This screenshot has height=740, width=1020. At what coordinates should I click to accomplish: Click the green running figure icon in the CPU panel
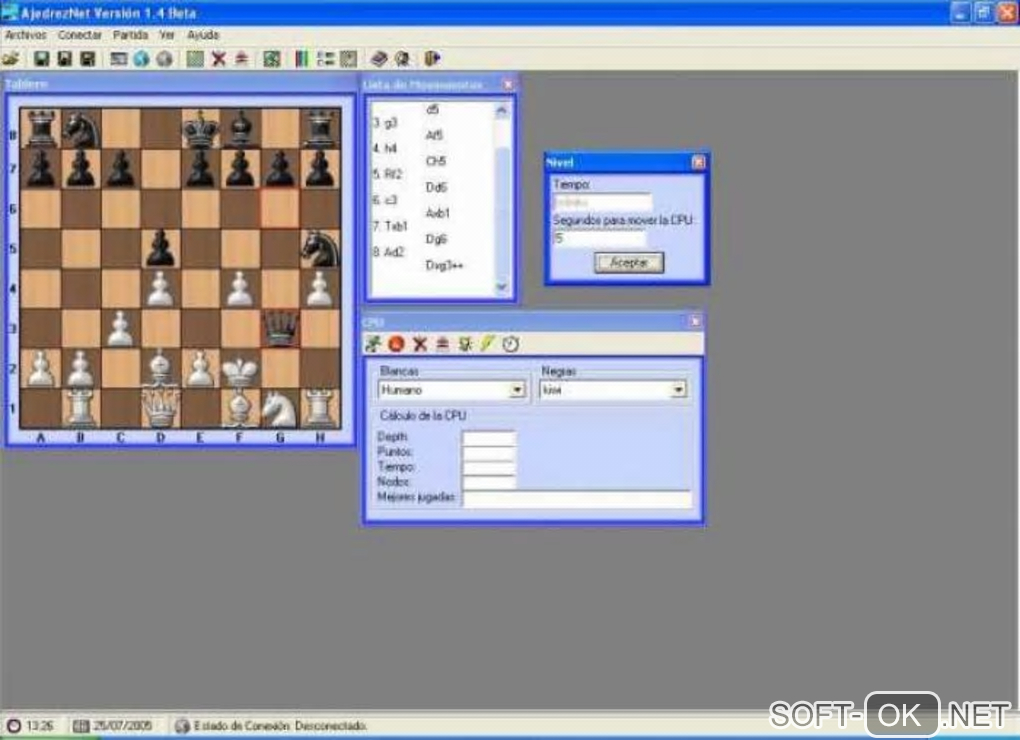[x=373, y=344]
